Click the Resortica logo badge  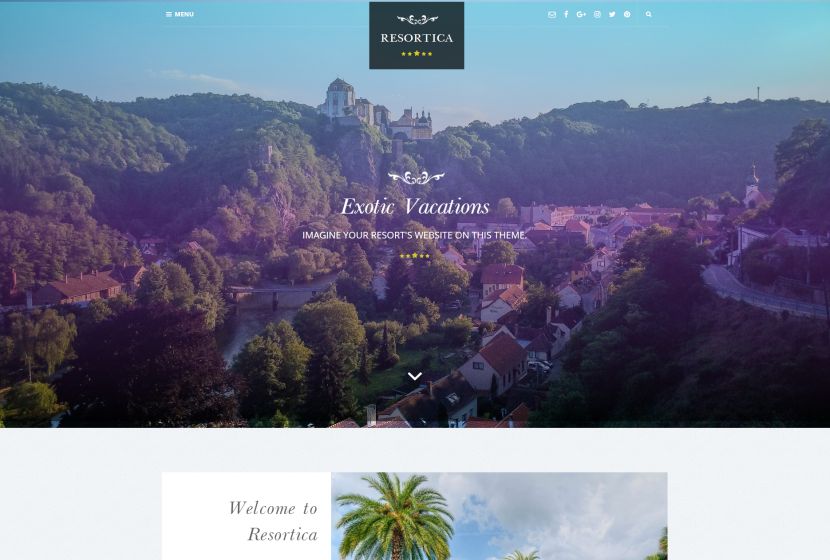(417, 35)
